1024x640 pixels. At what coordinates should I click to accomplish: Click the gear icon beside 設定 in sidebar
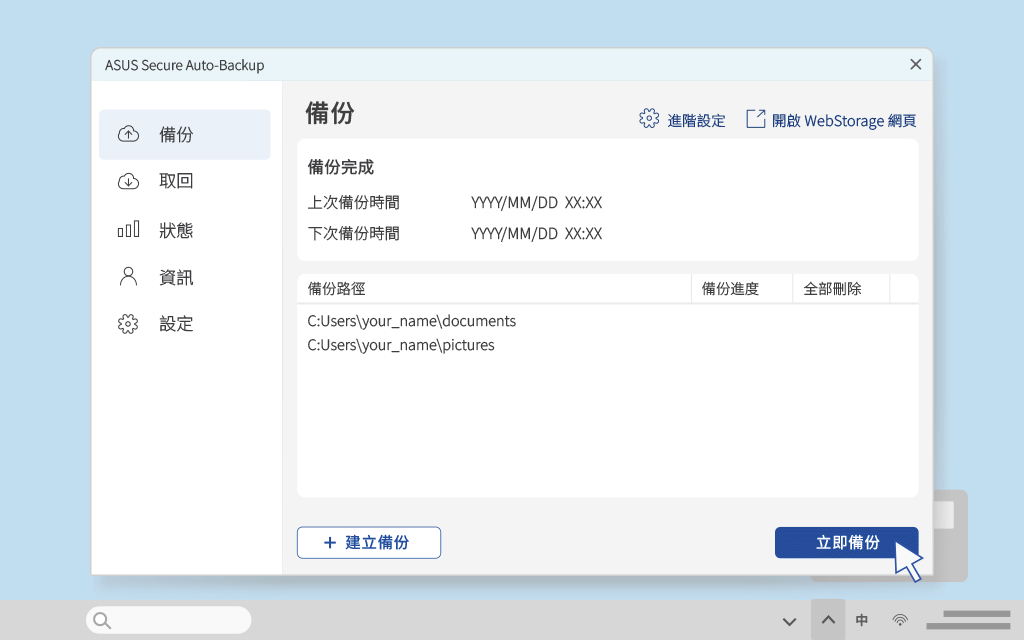pyautogui.click(x=128, y=324)
